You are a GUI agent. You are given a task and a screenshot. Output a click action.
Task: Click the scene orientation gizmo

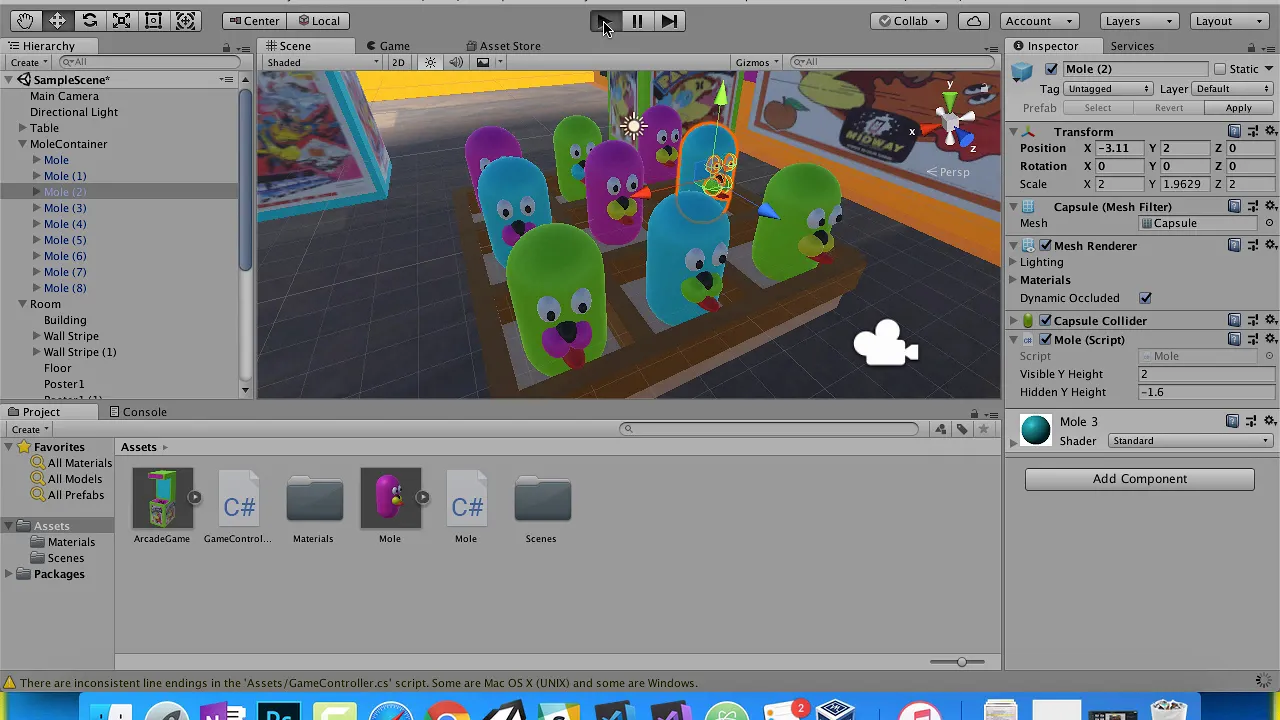click(952, 122)
